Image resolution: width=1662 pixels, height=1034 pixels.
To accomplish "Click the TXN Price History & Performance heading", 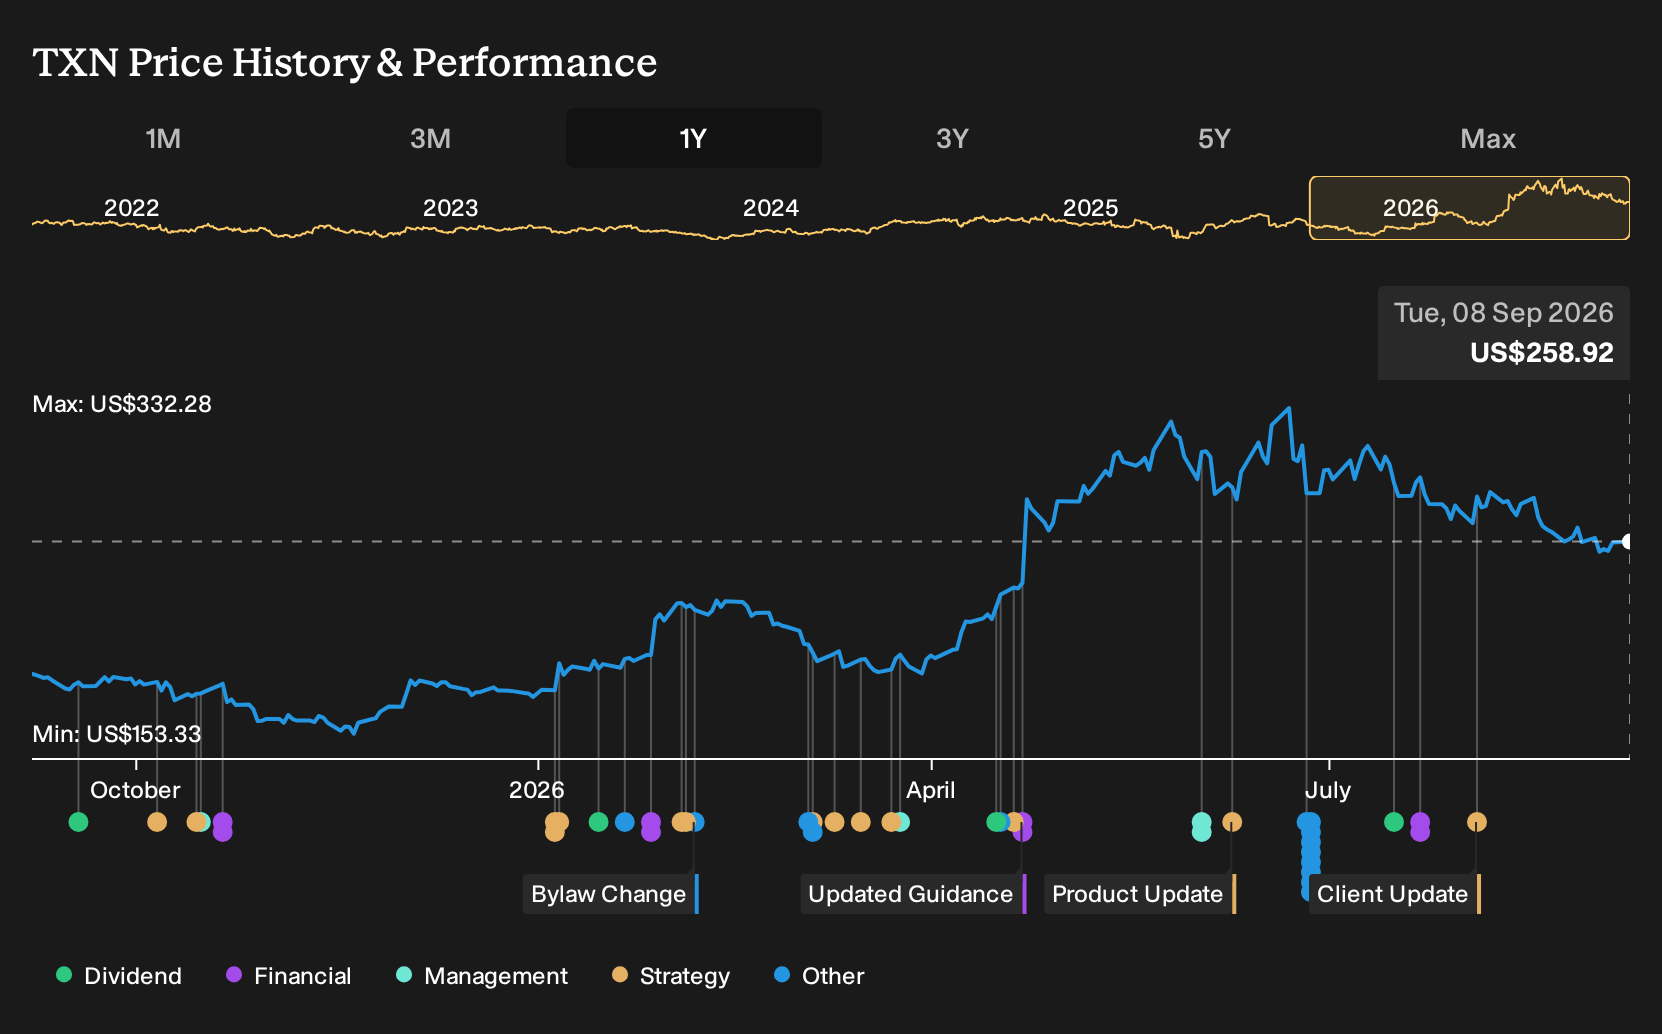I will coord(345,62).
